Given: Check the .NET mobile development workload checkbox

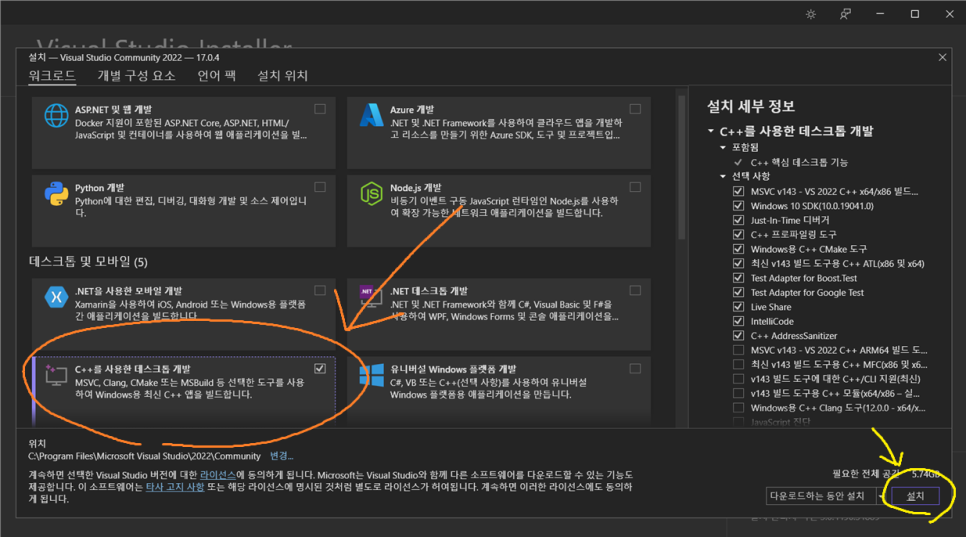Looking at the screenshot, I should (x=320, y=290).
